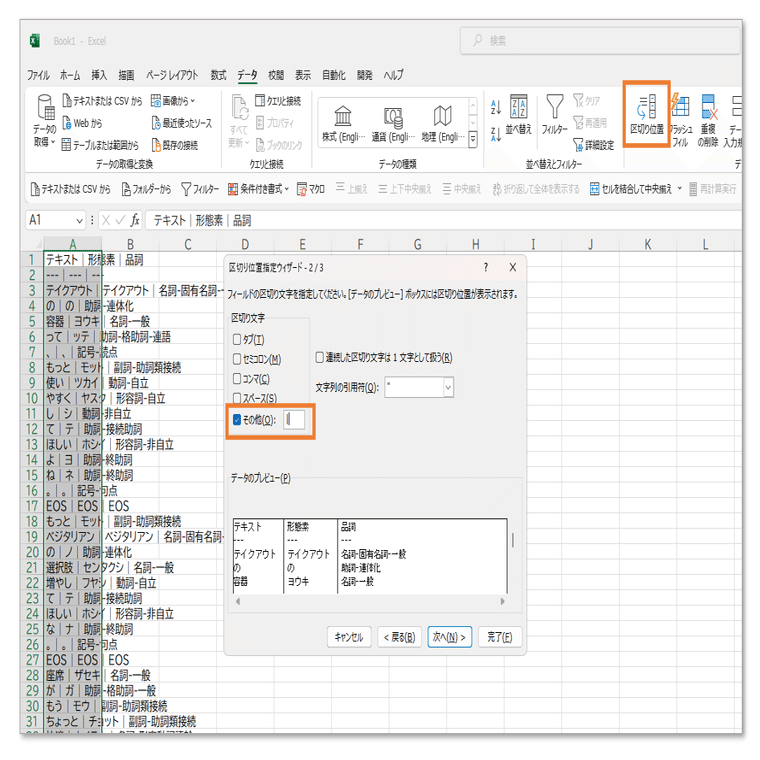This screenshot has height=760, width=760.
Task: Switch to the View (表示) tab
Action: click(x=303, y=75)
